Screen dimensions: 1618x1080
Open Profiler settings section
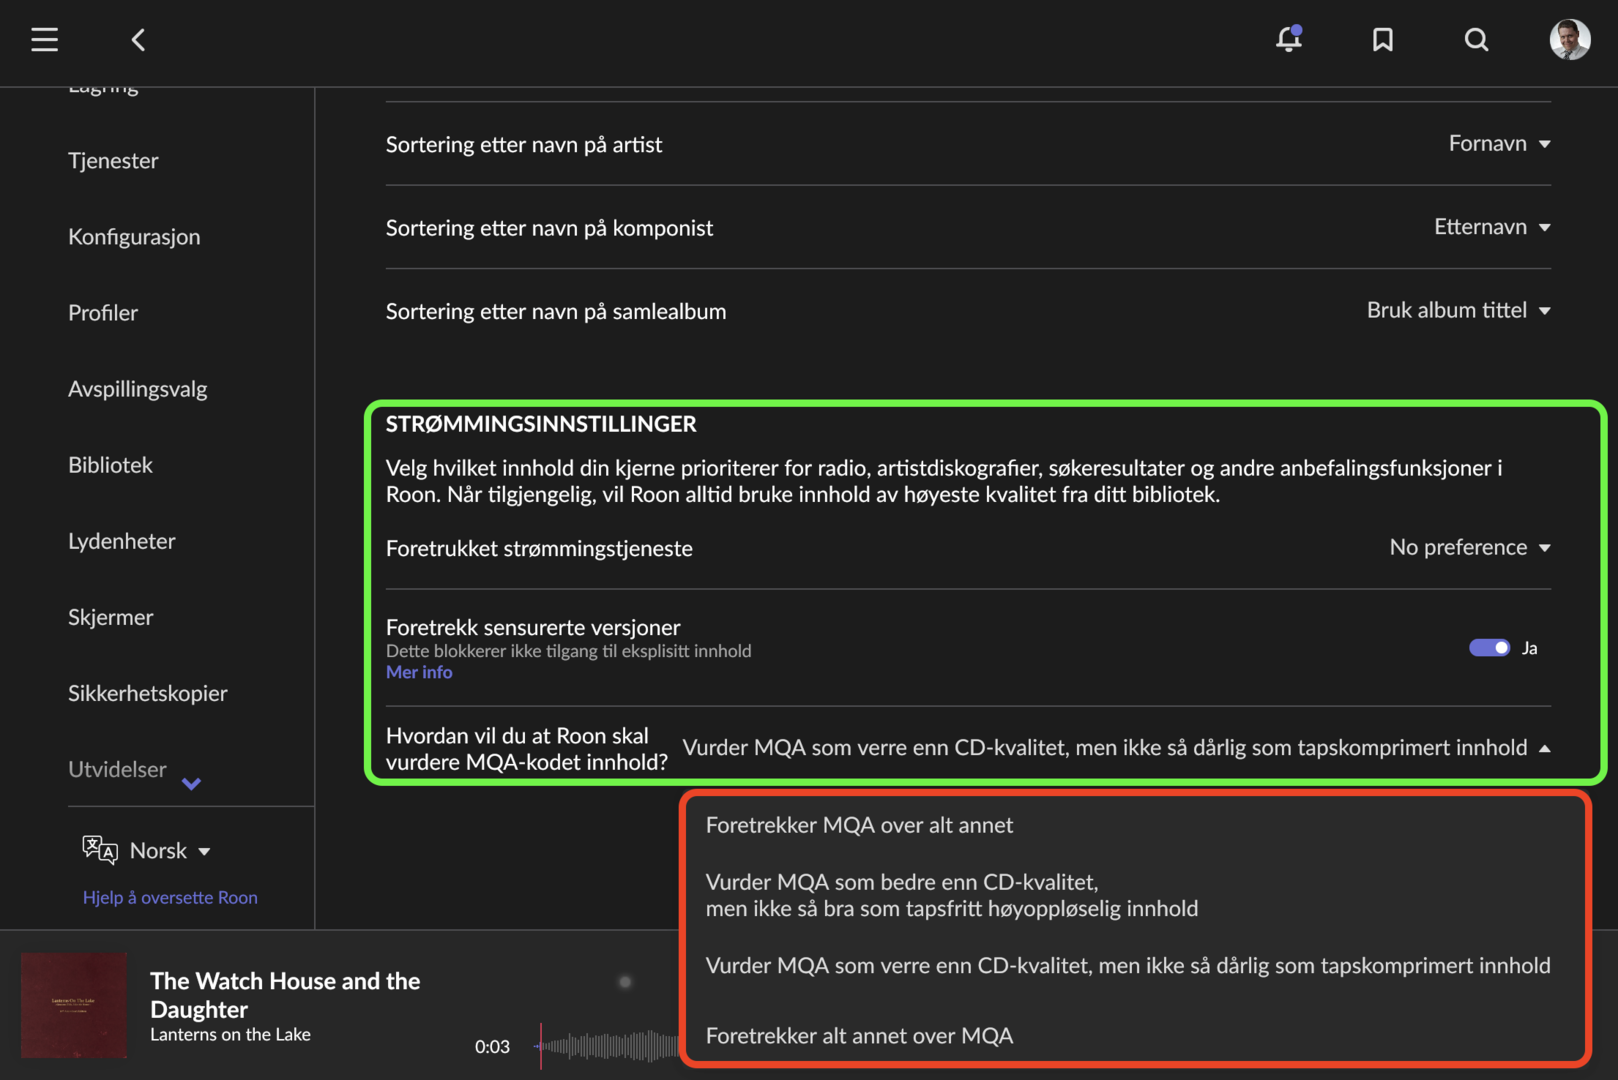click(x=103, y=312)
